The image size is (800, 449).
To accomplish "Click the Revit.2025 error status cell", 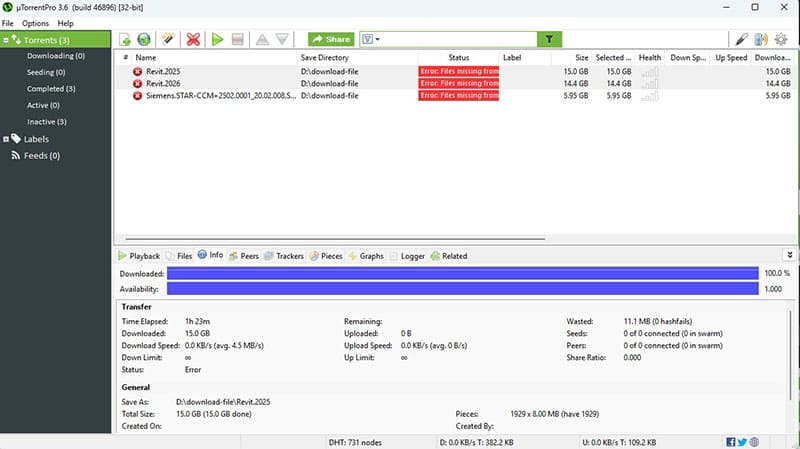I will click(x=459, y=71).
